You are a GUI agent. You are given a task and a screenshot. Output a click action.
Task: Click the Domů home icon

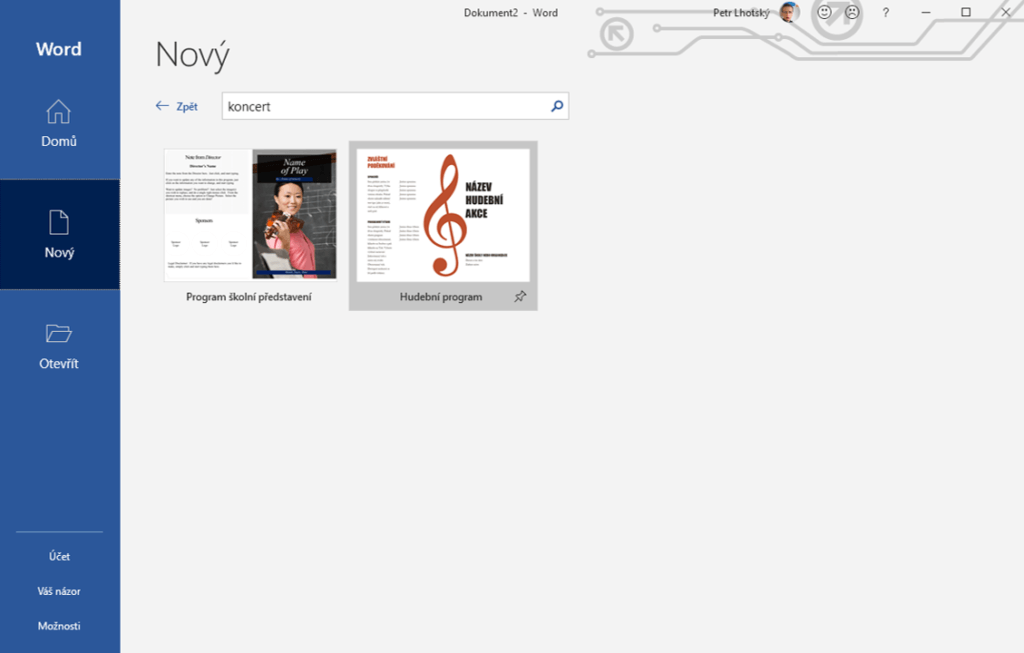click(x=59, y=111)
